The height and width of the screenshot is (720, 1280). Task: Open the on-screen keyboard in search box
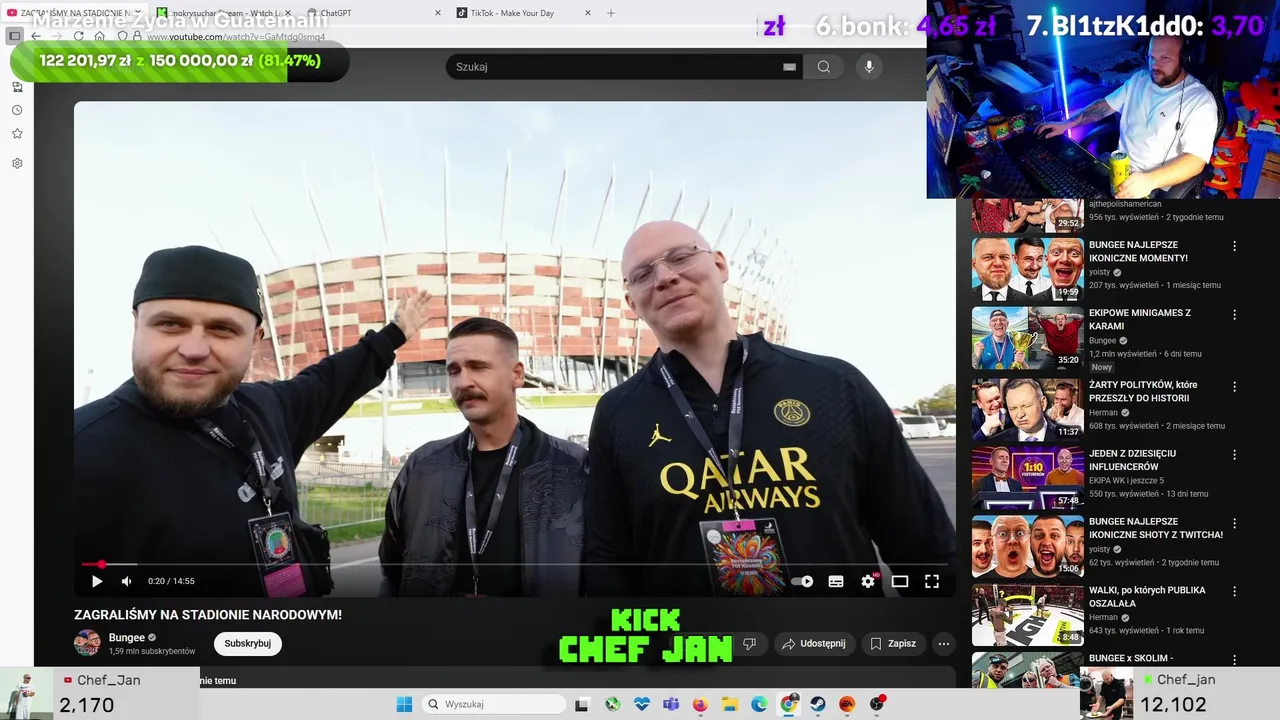[x=789, y=67]
